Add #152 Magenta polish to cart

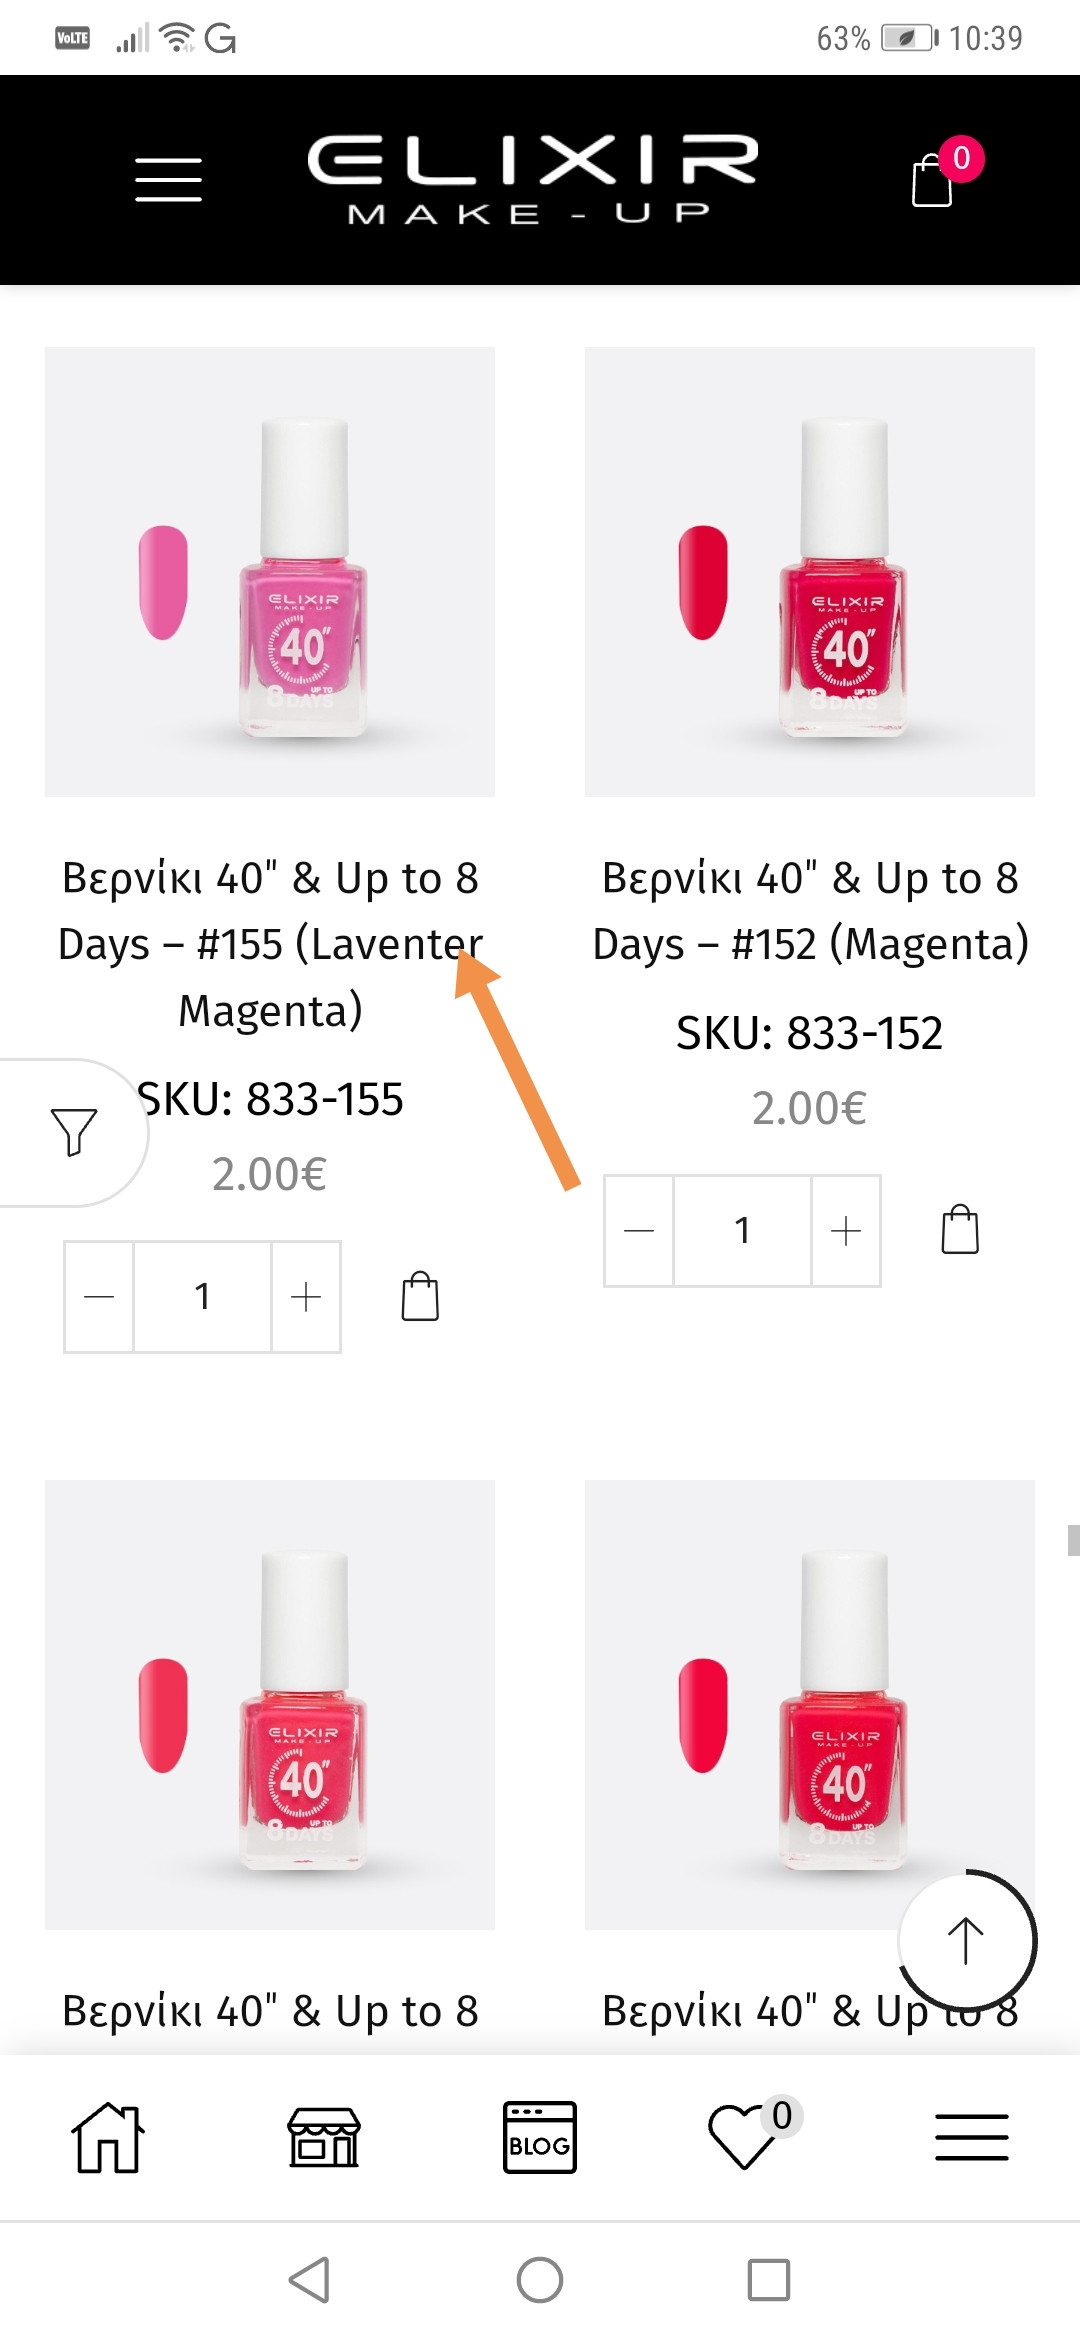click(x=960, y=1230)
